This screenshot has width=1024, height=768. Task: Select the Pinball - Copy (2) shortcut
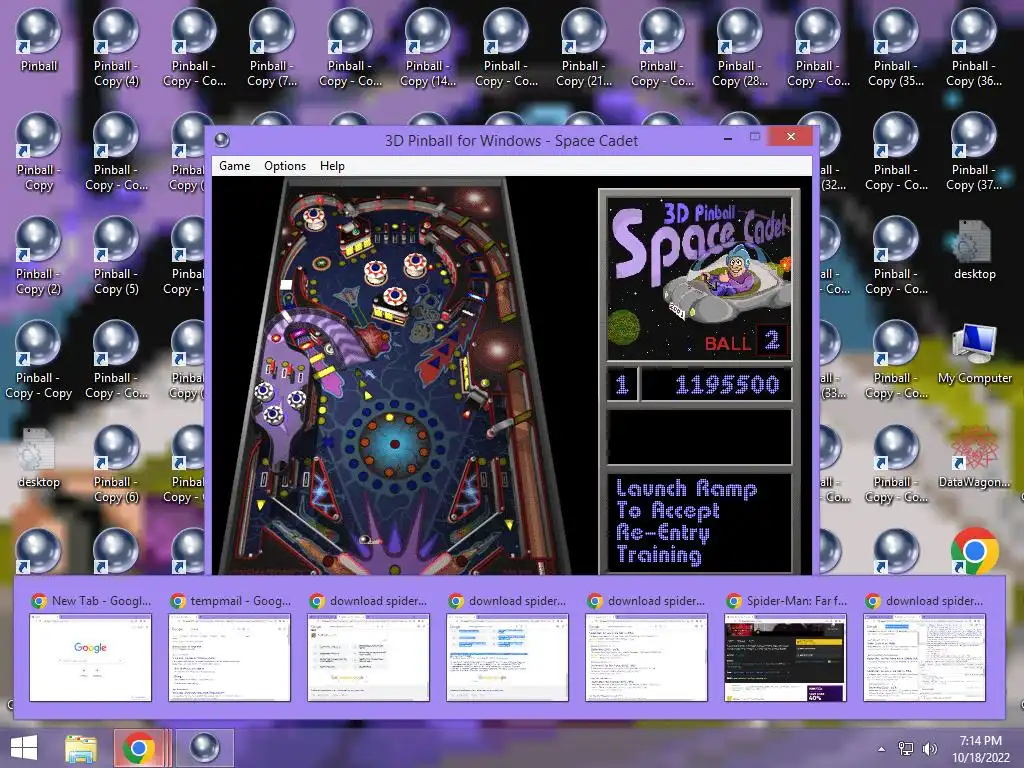coord(39,256)
